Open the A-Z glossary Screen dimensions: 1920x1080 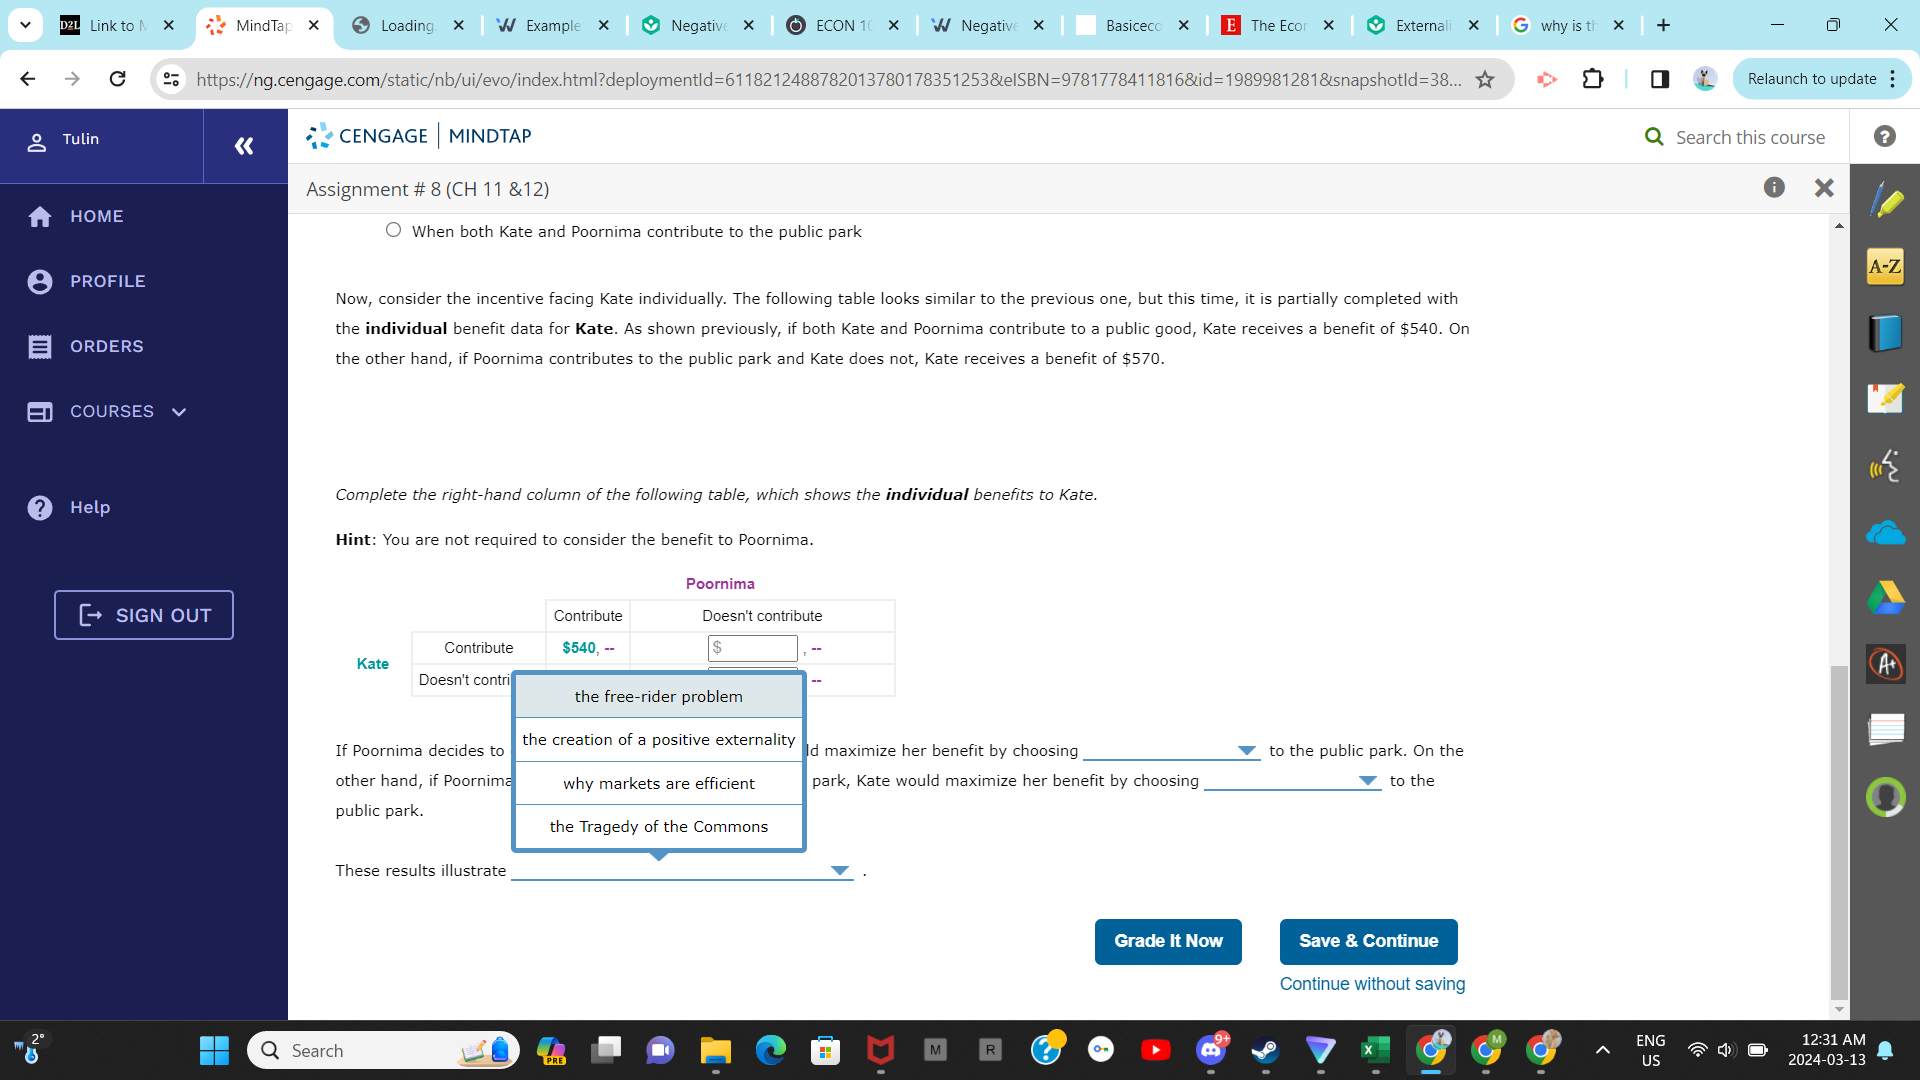pyautogui.click(x=1886, y=266)
